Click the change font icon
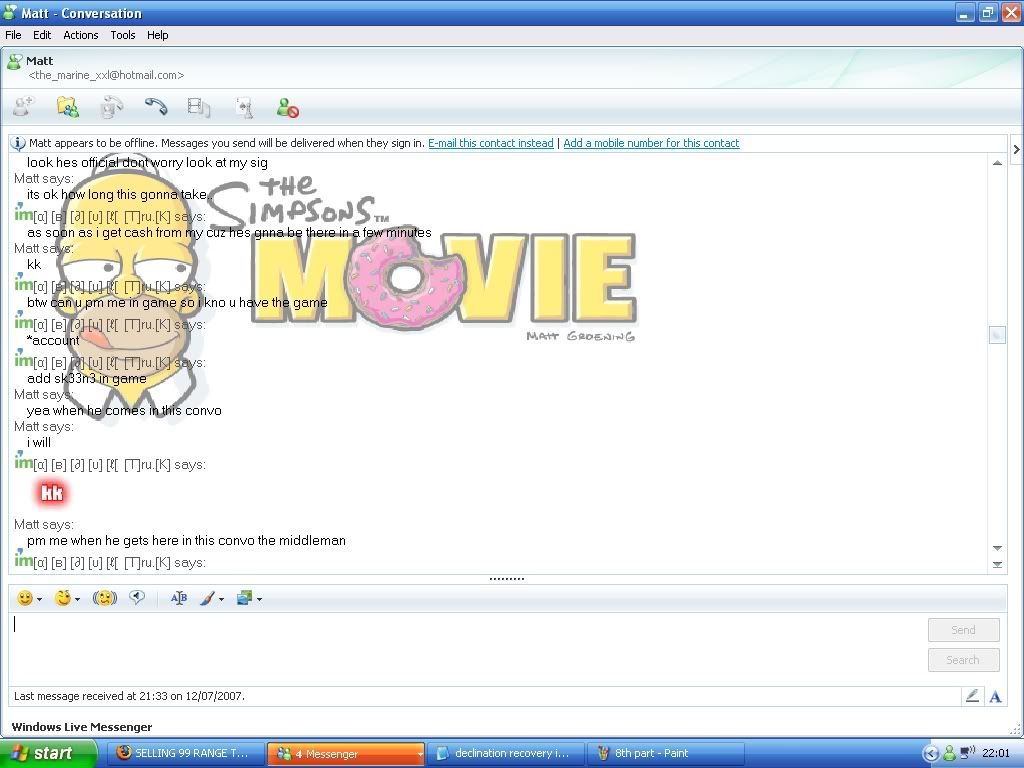Screen dimensions: 1024x768 click(179, 598)
